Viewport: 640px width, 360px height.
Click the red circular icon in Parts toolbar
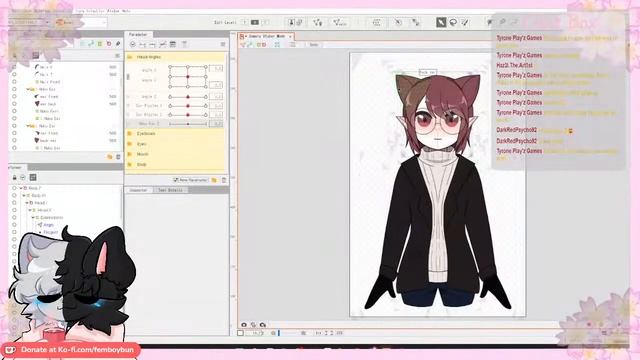(x=109, y=44)
